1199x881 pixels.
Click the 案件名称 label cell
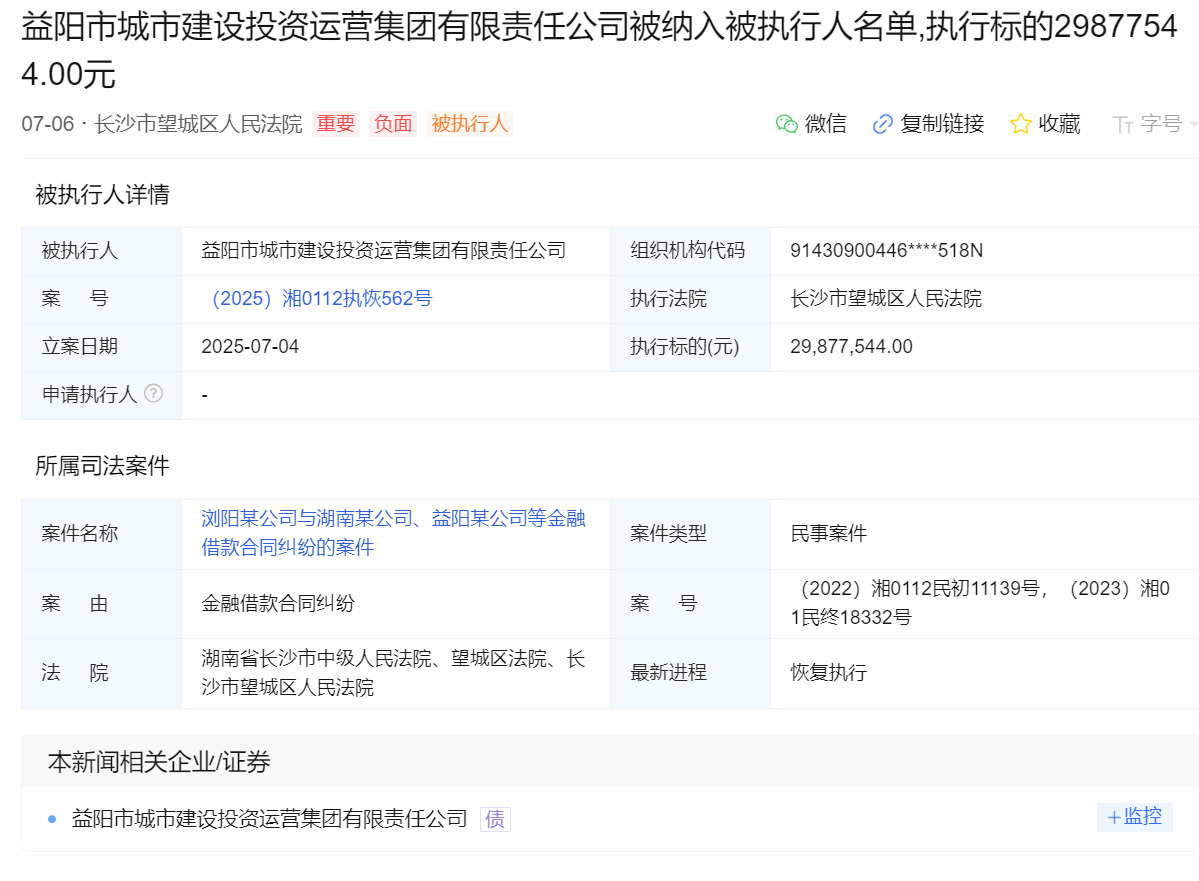coord(102,534)
